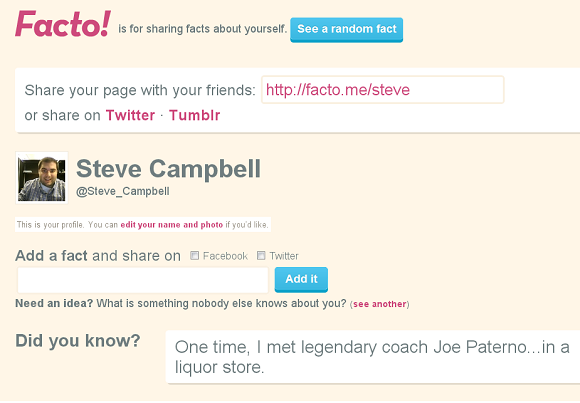Enable the Facebook sharing checkbox
Image resolution: width=580 pixels, height=403 pixels.
pyautogui.click(x=195, y=255)
